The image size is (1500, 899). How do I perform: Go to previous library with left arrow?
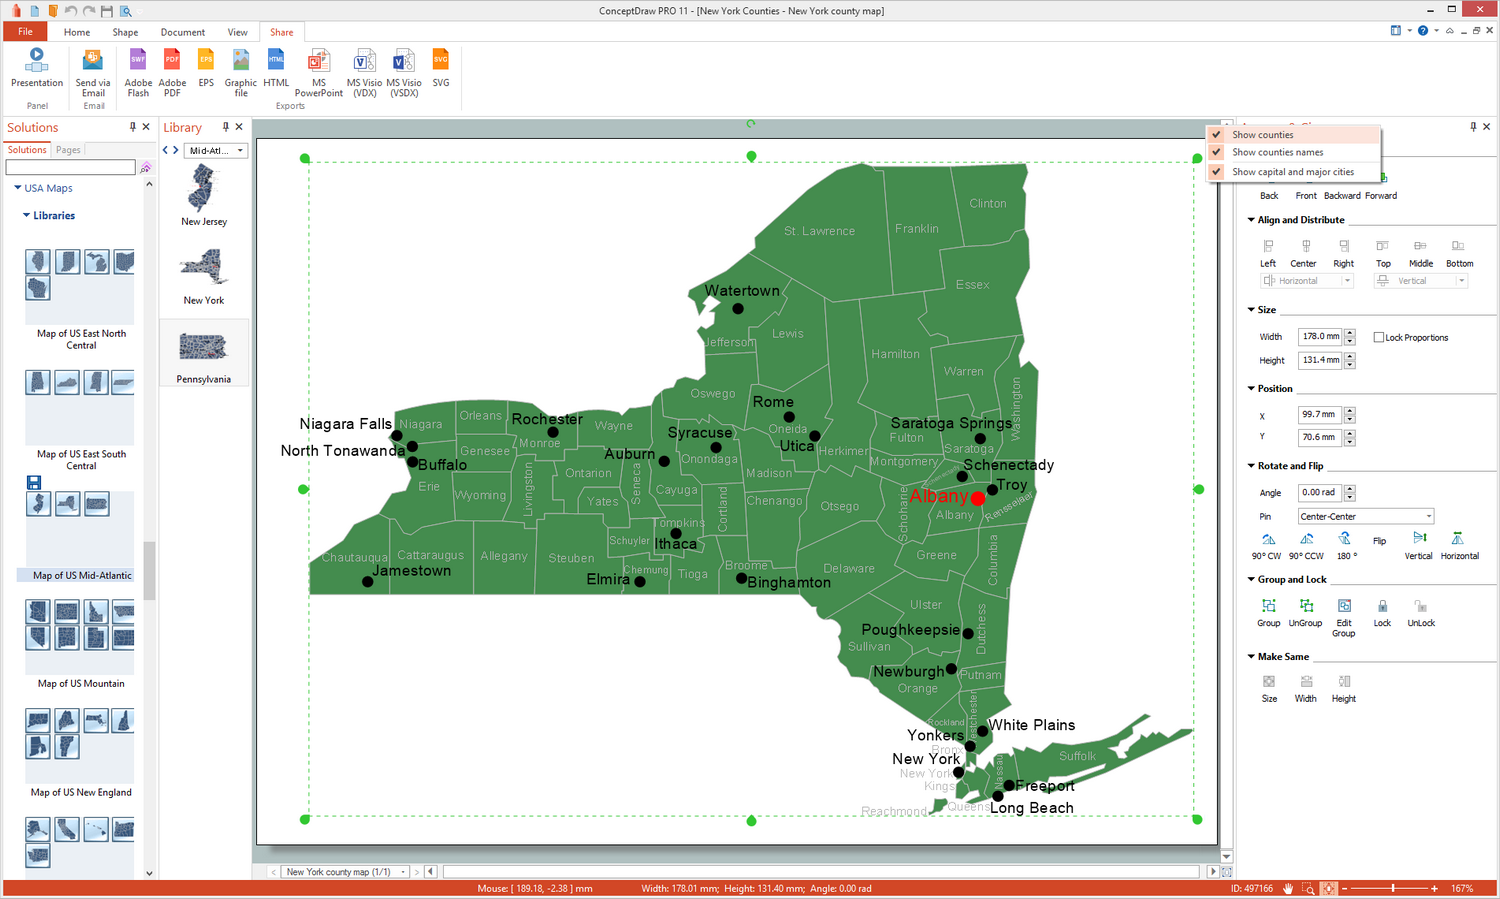tap(166, 151)
